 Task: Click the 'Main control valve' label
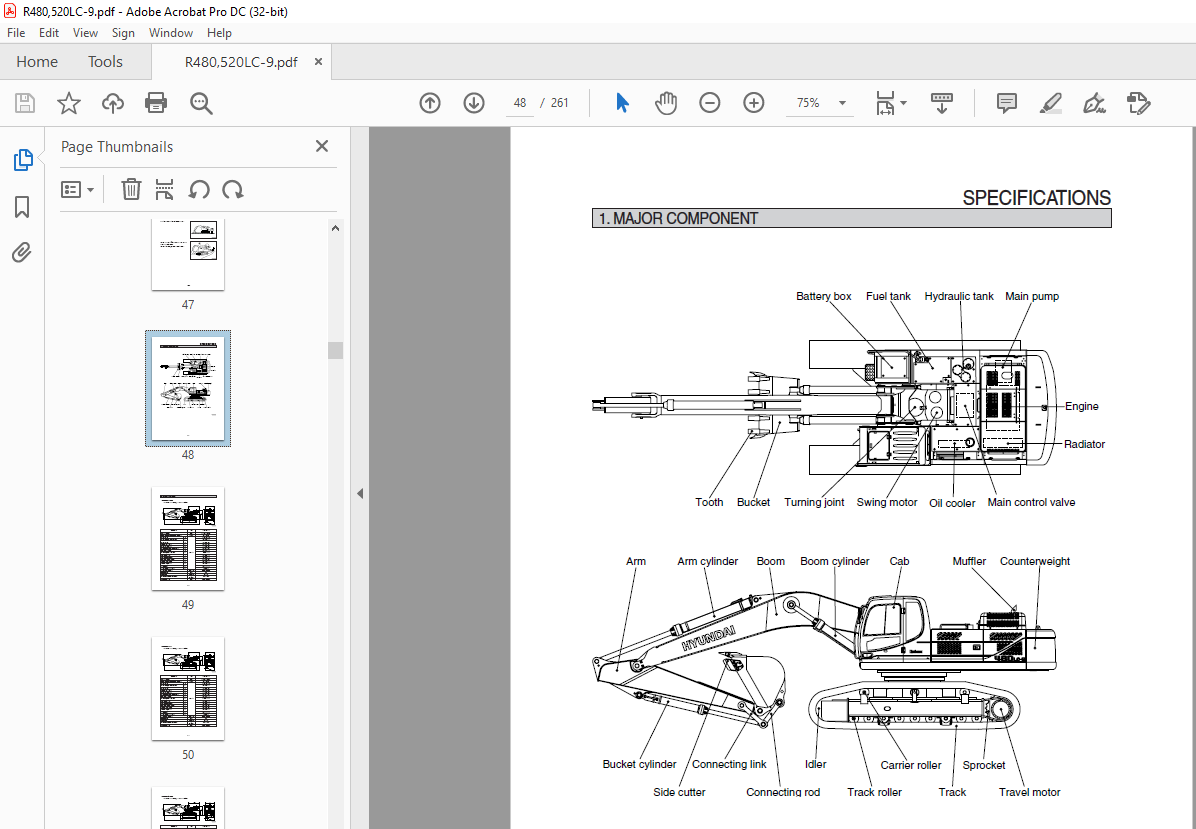tap(1031, 502)
